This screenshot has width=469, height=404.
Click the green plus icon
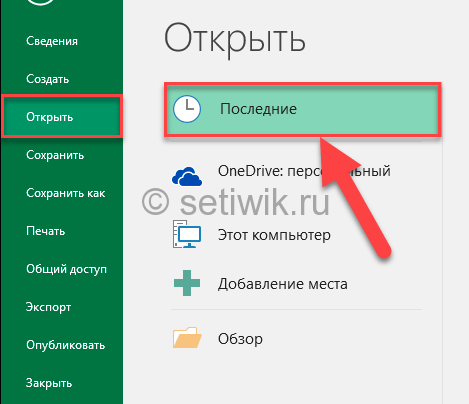tap(187, 283)
